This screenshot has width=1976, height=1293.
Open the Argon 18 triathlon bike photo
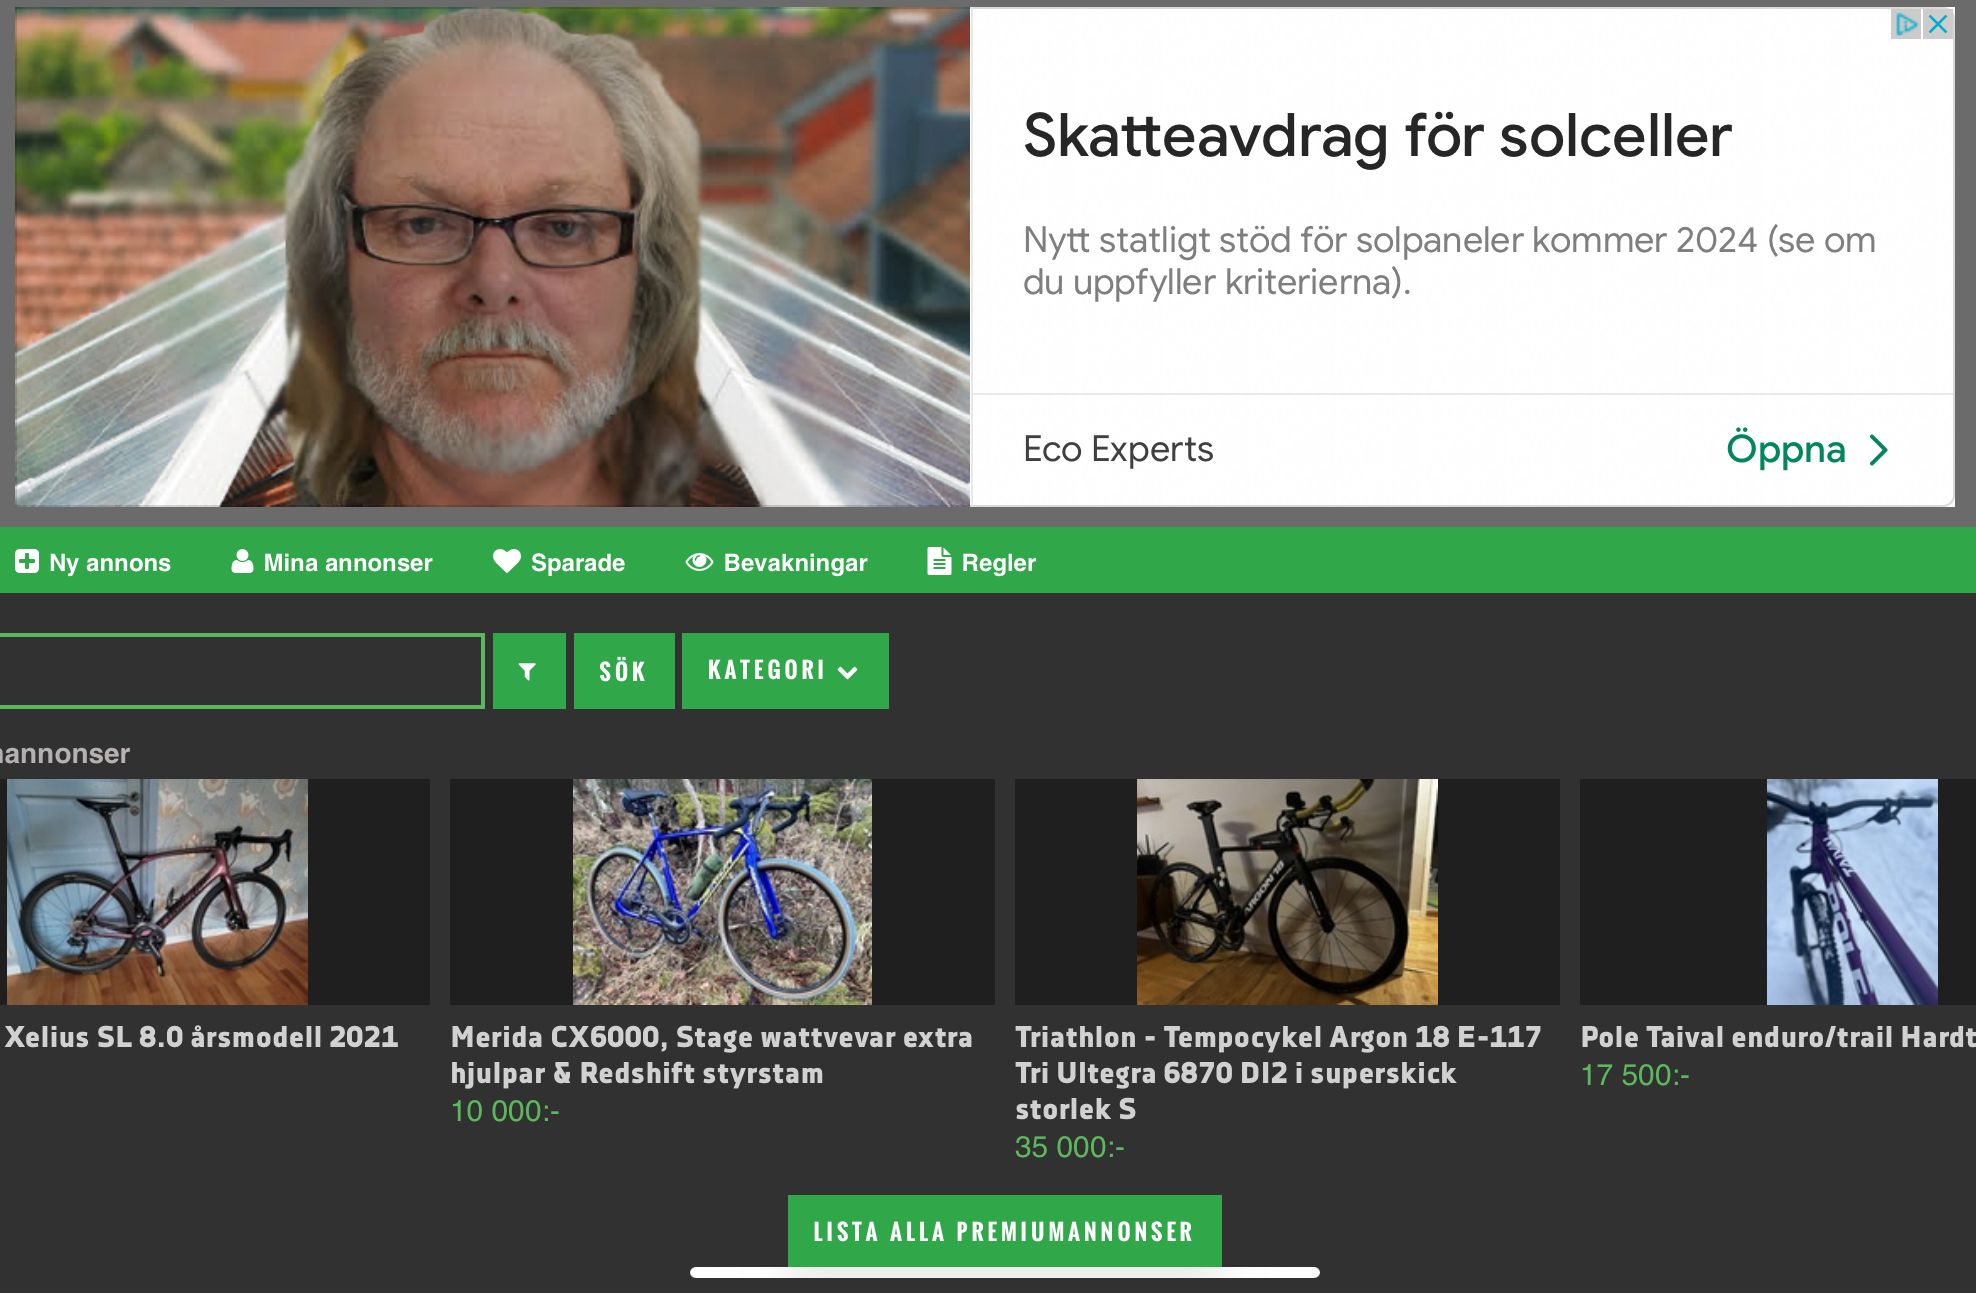1287,892
